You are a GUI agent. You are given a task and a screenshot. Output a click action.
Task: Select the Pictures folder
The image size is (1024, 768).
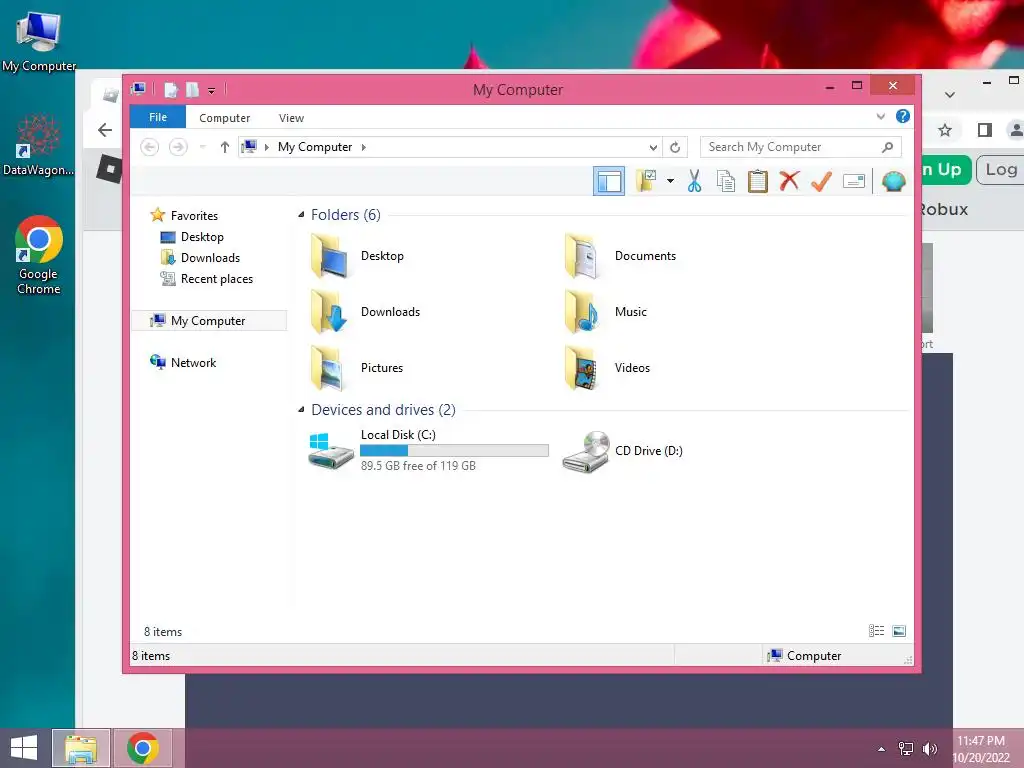pyautogui.click(x=357, y=368)
